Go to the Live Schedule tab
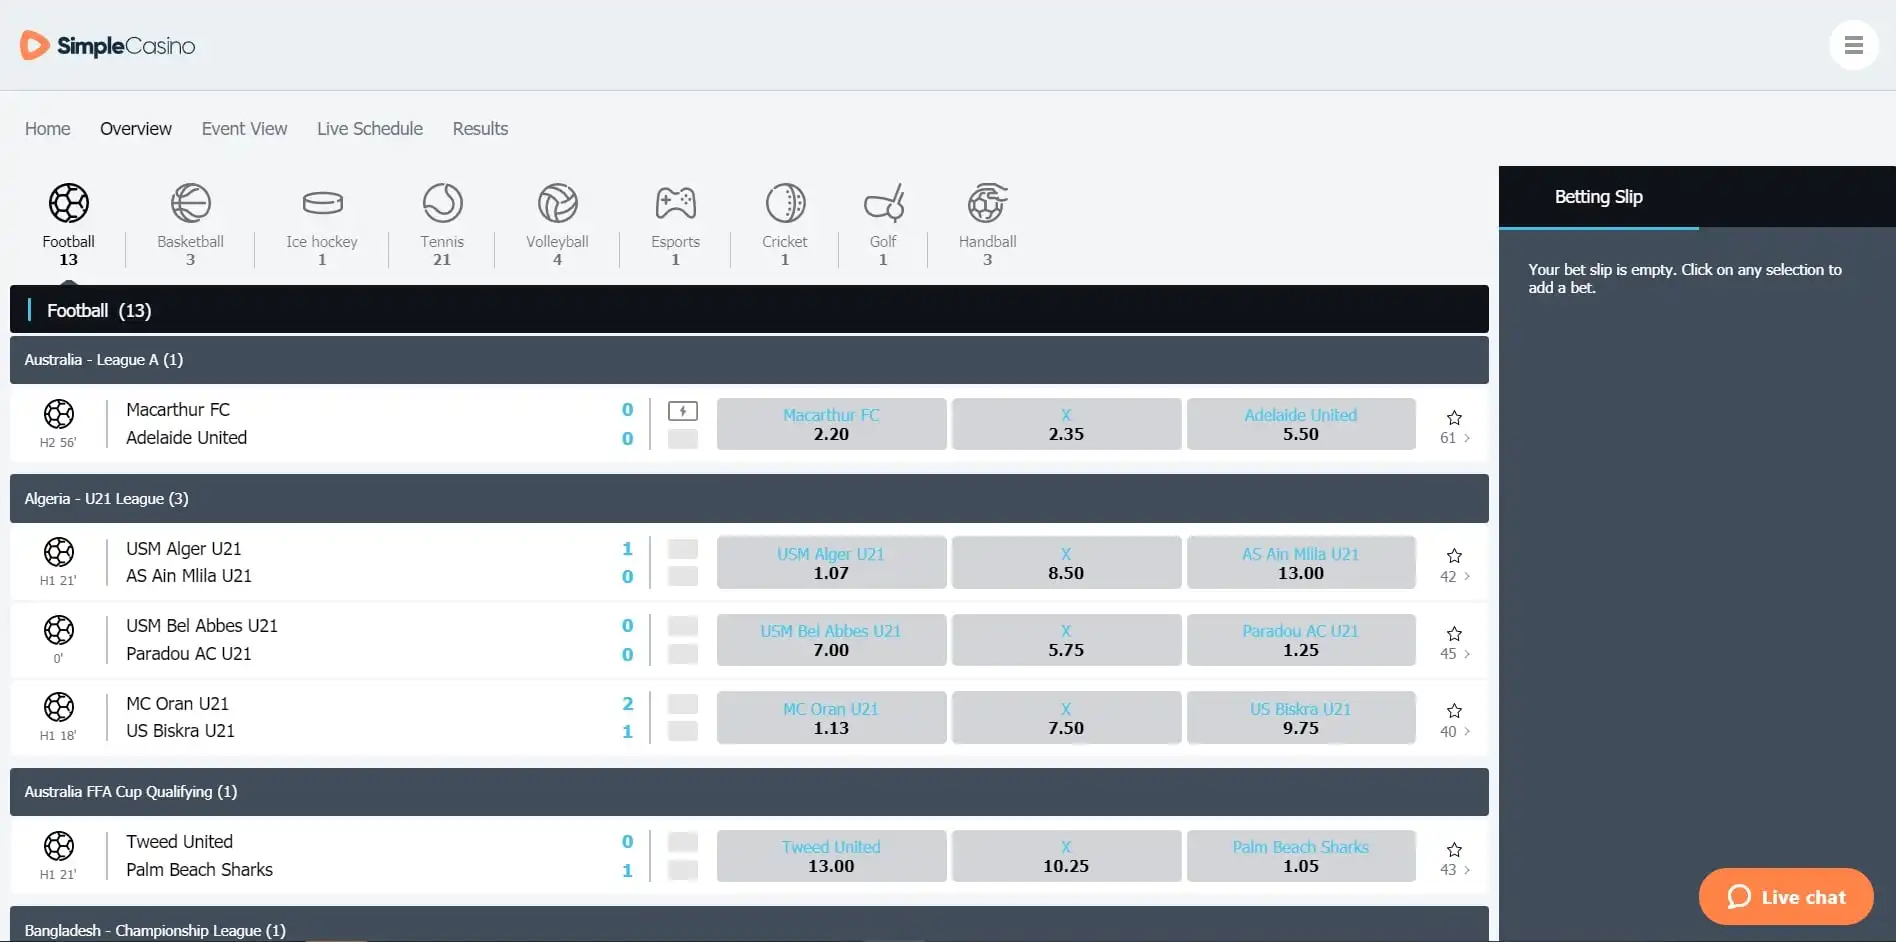 click(x=369, y=129)
